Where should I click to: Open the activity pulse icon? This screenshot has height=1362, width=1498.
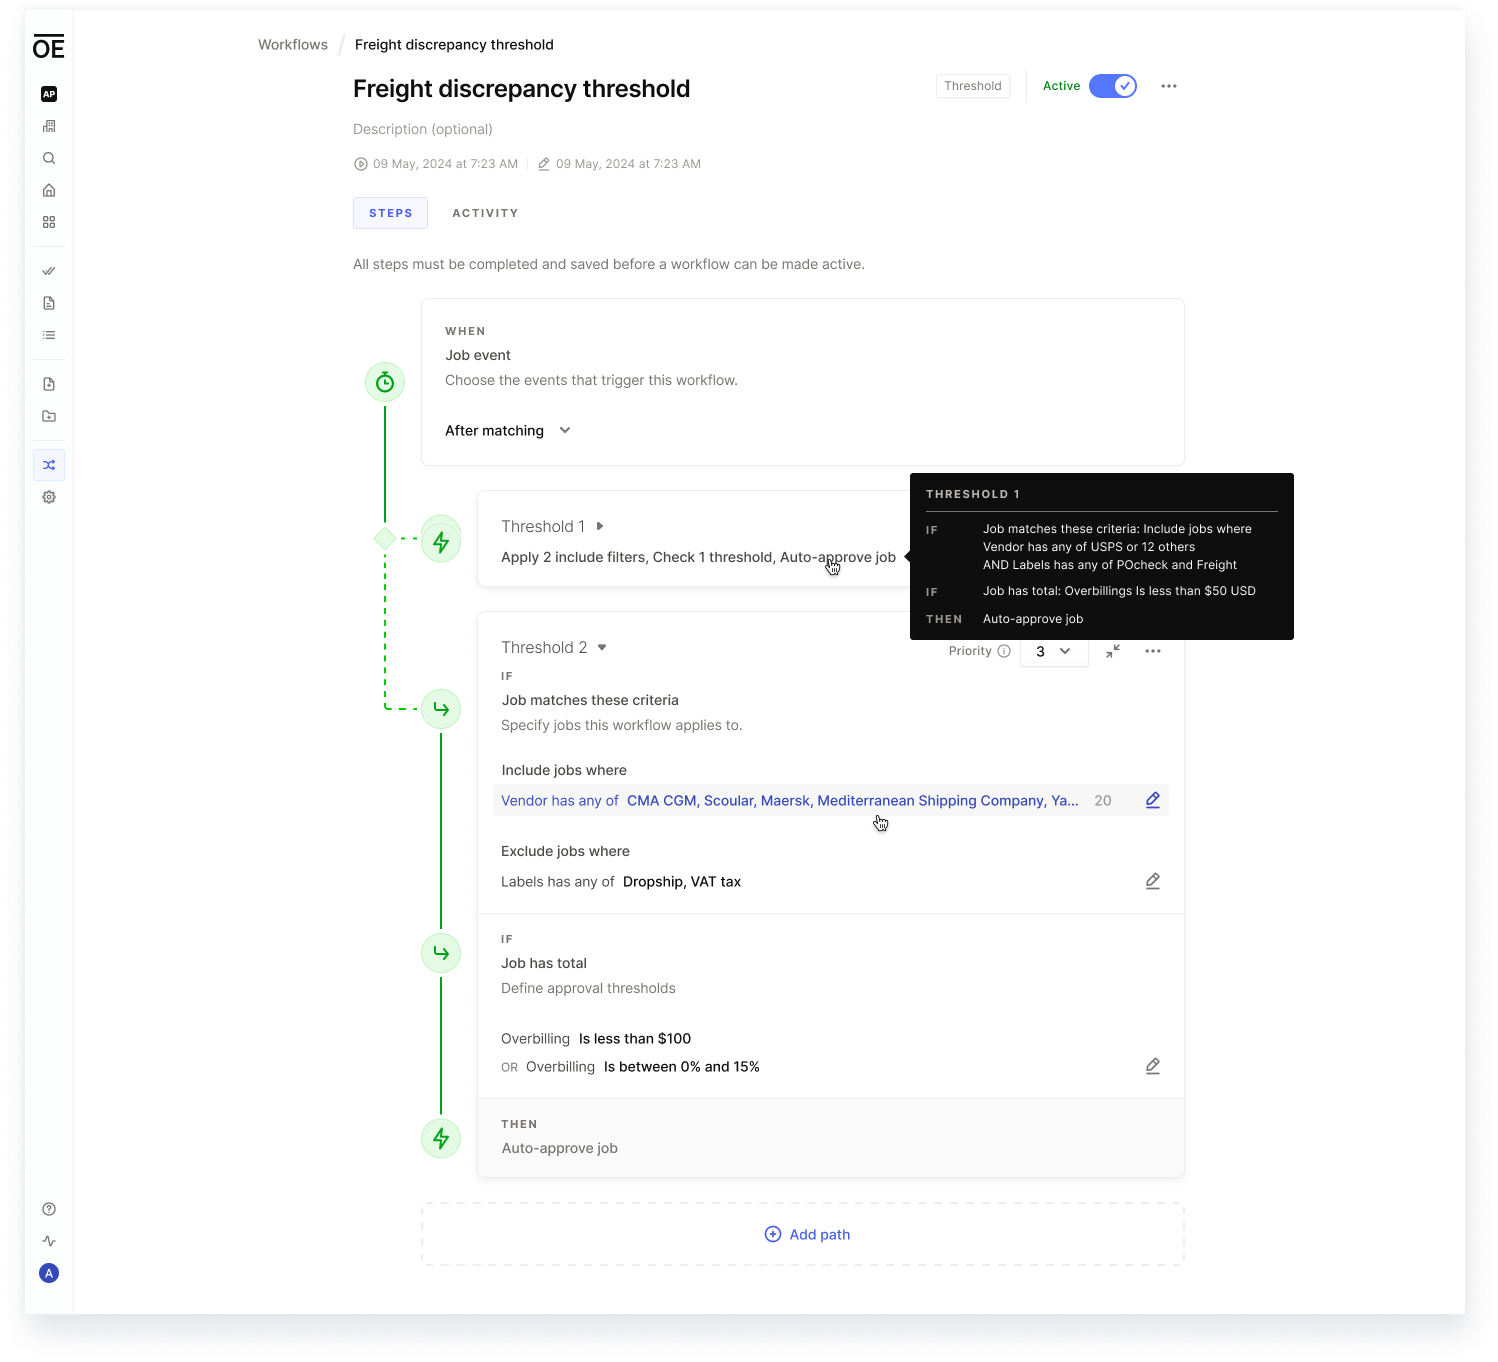(x=49, y=1241)
